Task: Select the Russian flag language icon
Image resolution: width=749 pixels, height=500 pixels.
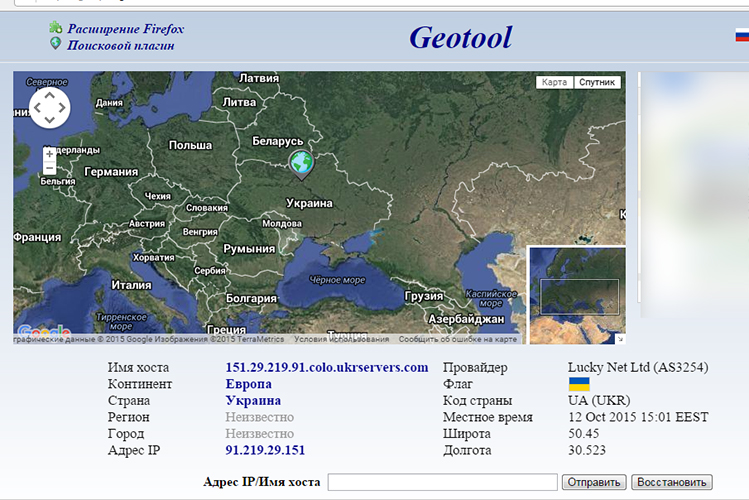Action: [x=742, y=35]
